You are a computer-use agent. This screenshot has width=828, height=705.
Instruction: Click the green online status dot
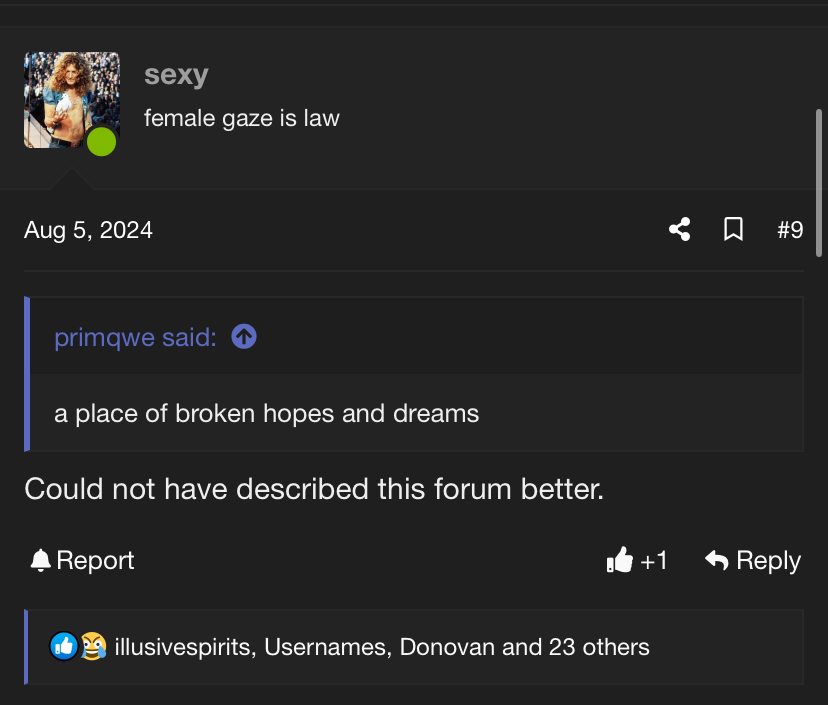[x=101, y=141]
